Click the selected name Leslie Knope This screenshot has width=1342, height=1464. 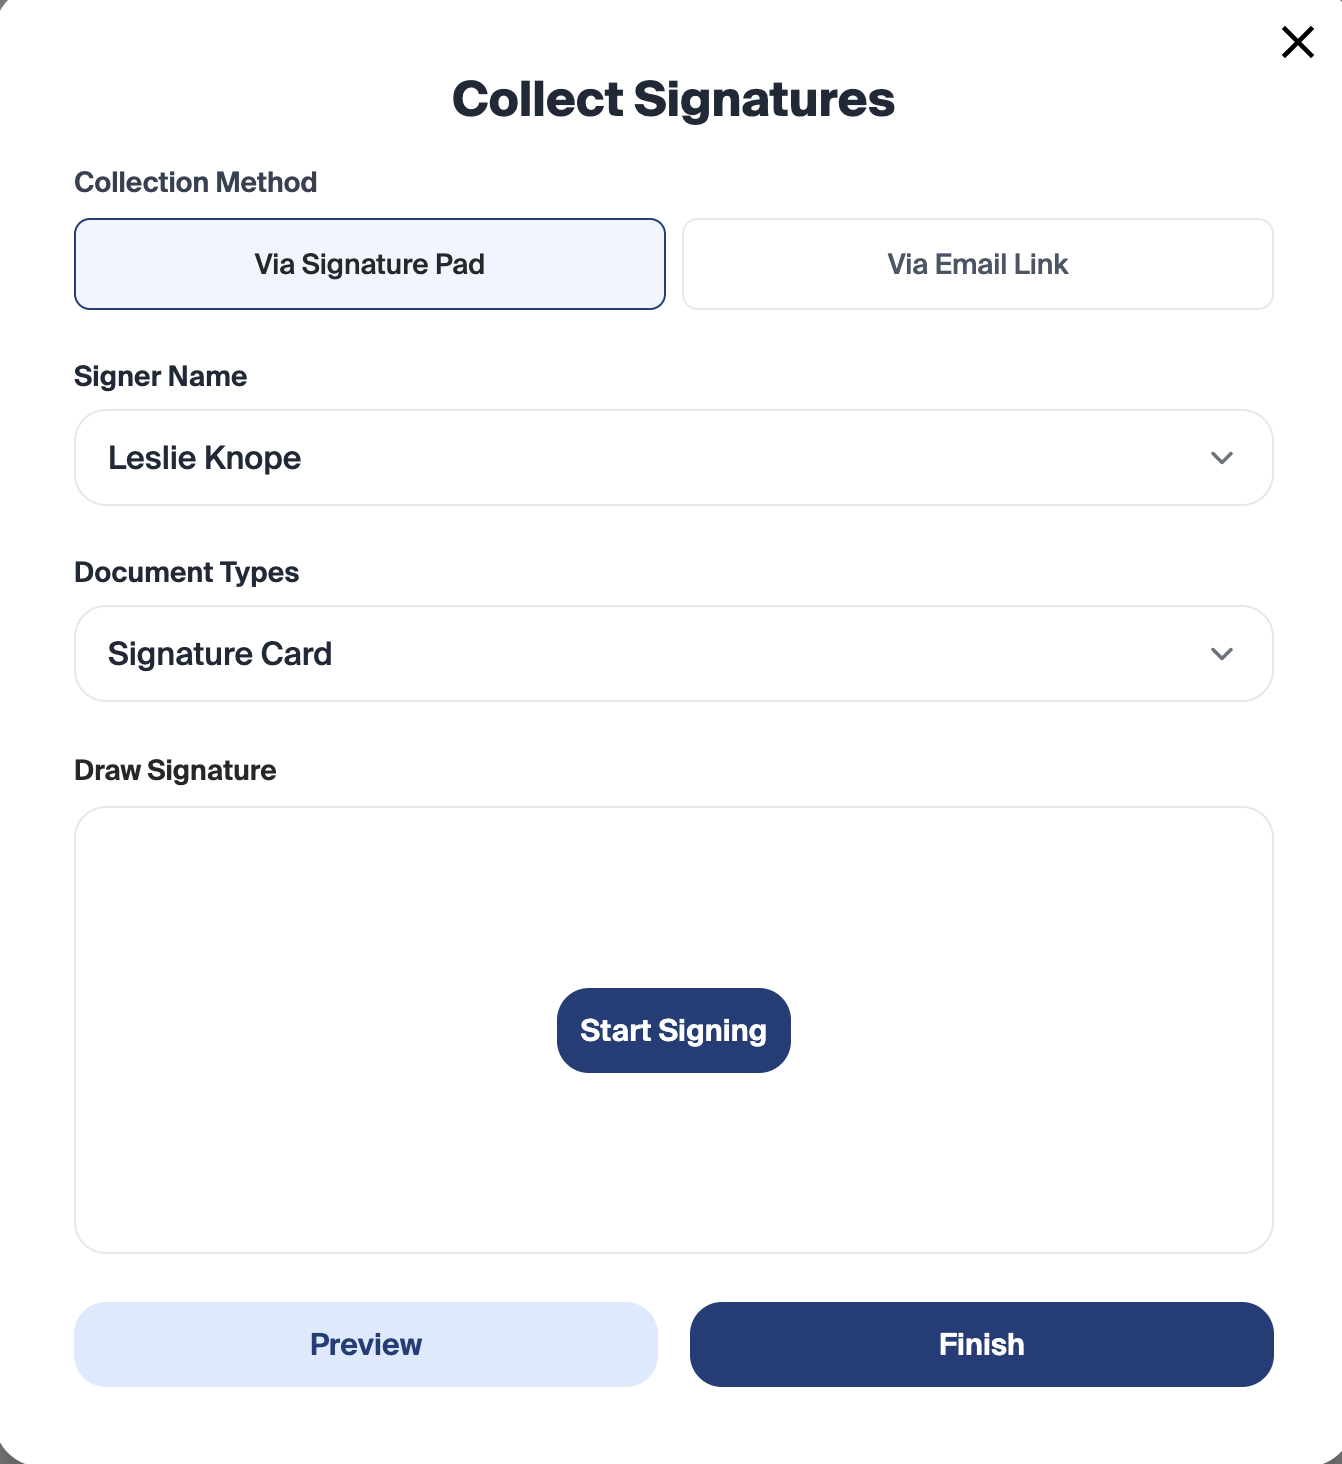205,457
